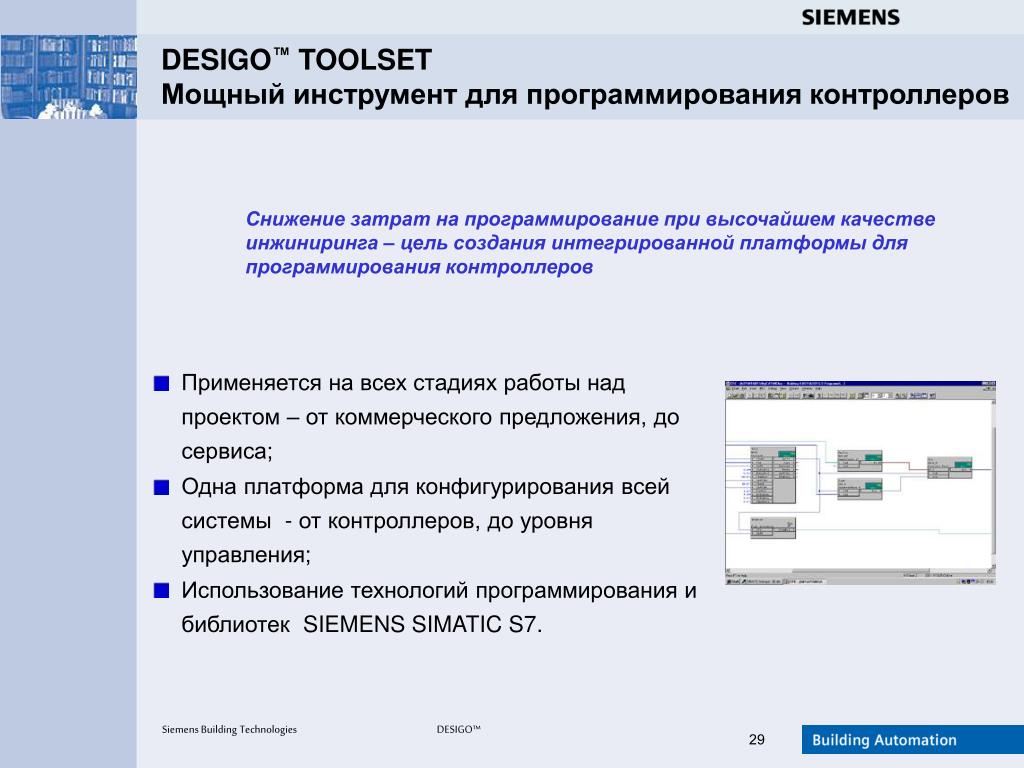Click the blue square bullet beside "Применяется"

click(161, 383)
